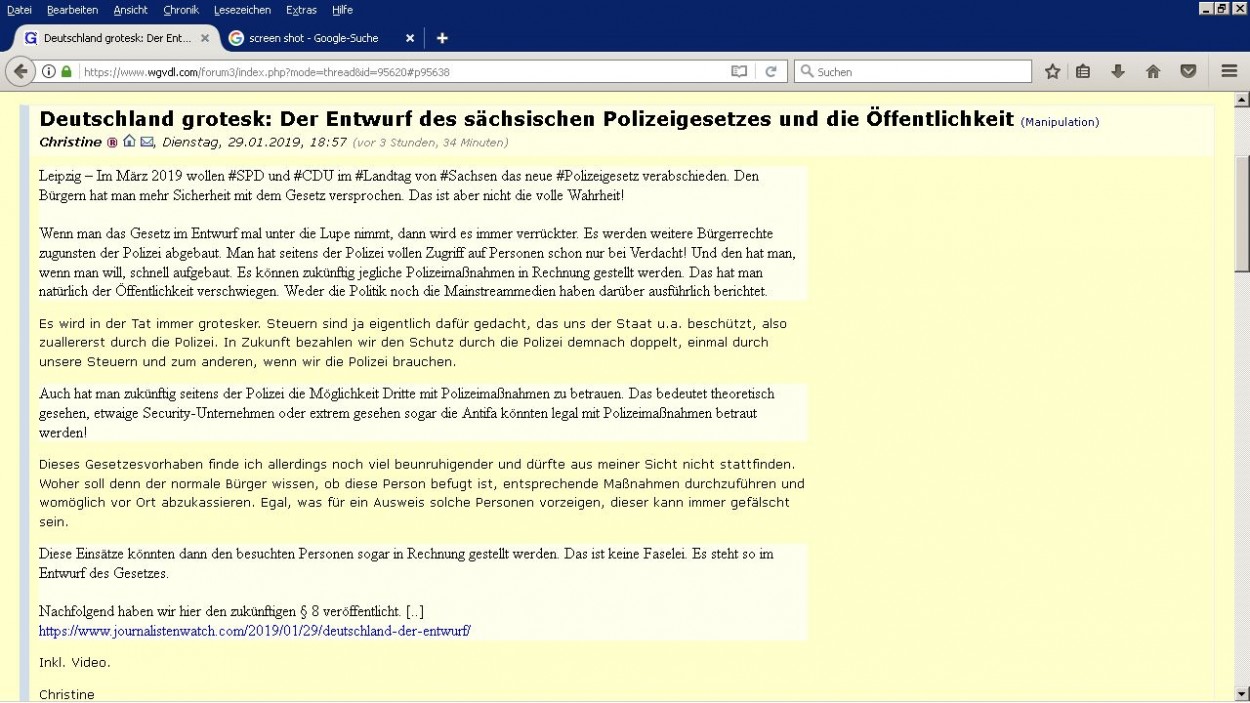Image resolution: width=1250 pixels, height=703 pixels.
Task: Open Christine's profile homepage icon
Action: coord(129,142)
